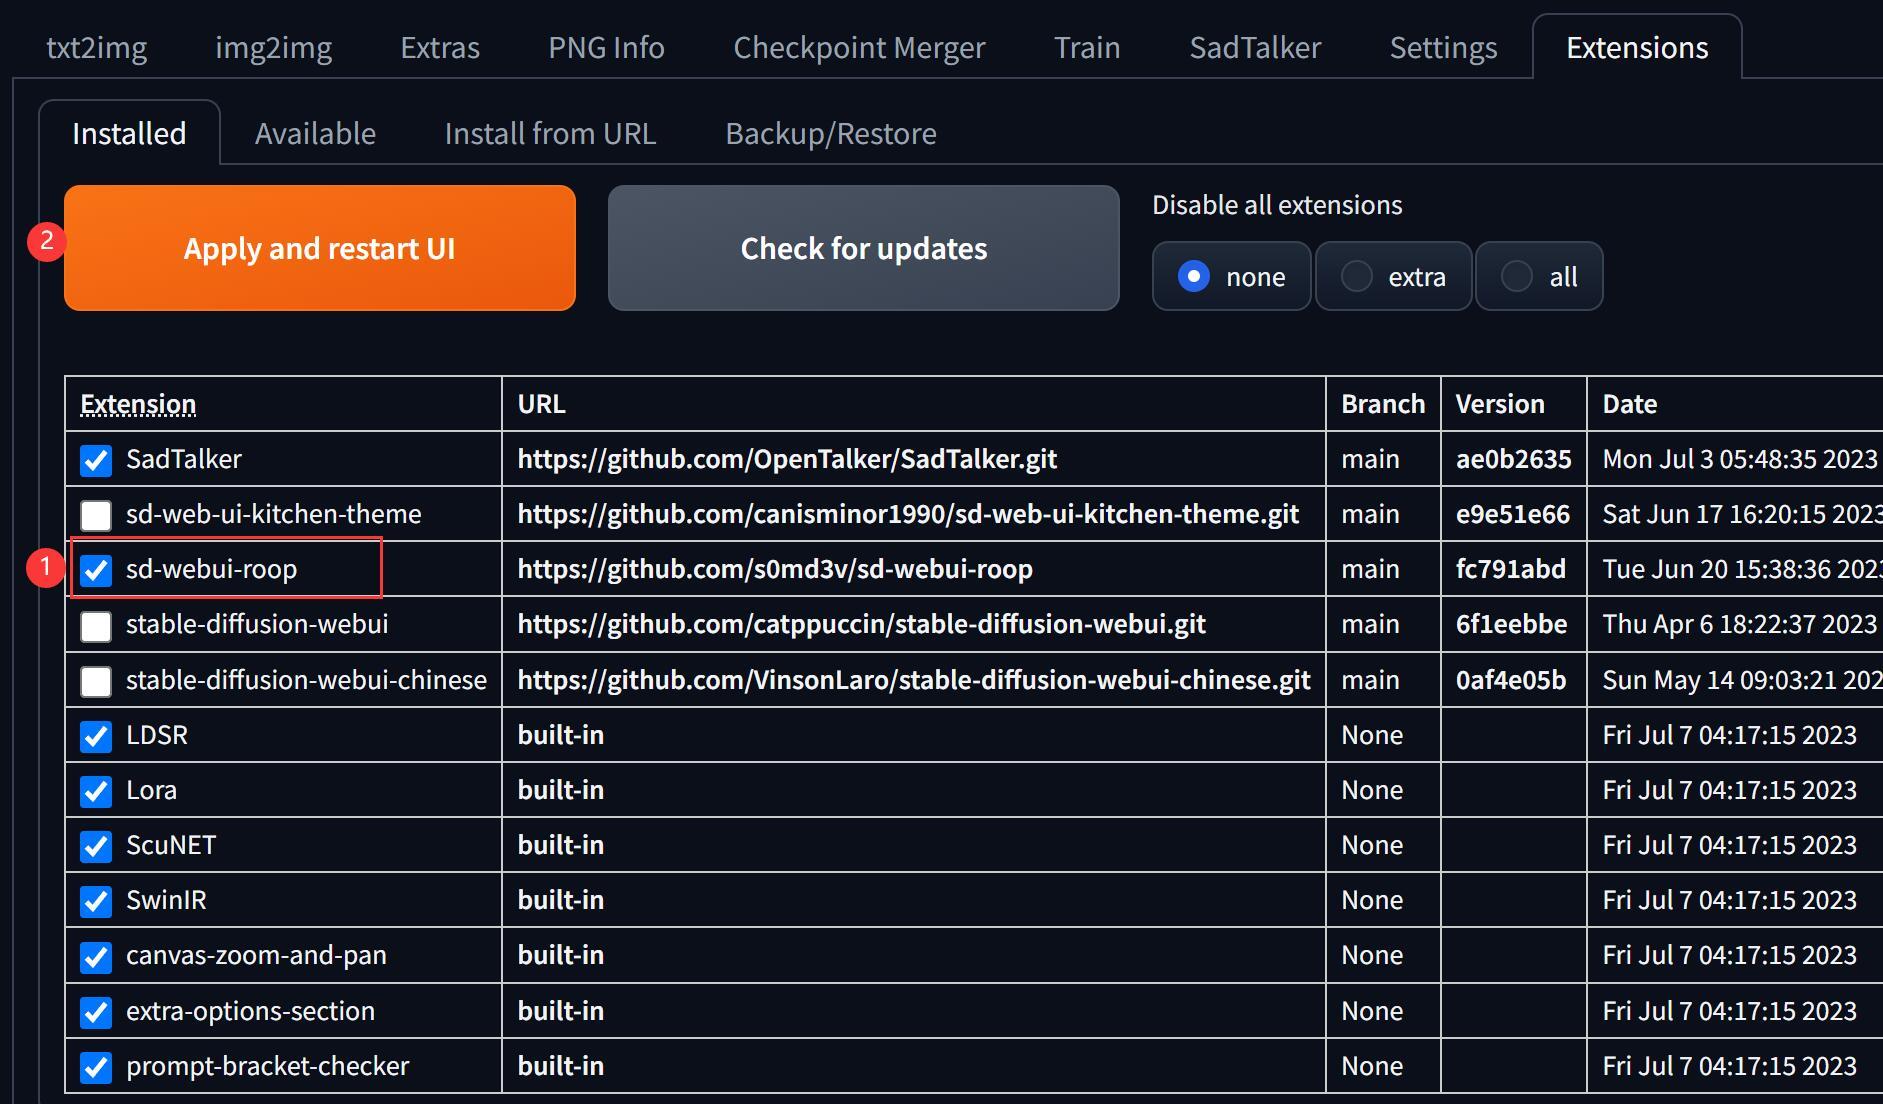Open the Checkpoint Merger tab

(859, 47)
